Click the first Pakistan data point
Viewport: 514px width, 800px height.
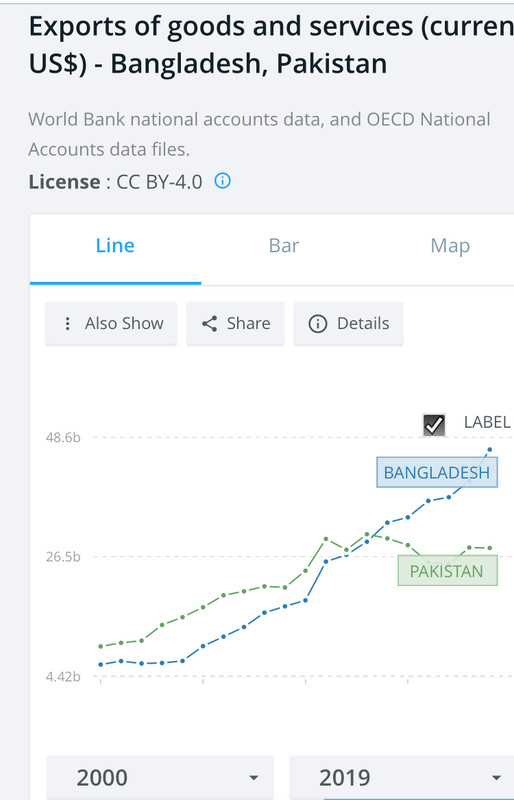[101, 646]
